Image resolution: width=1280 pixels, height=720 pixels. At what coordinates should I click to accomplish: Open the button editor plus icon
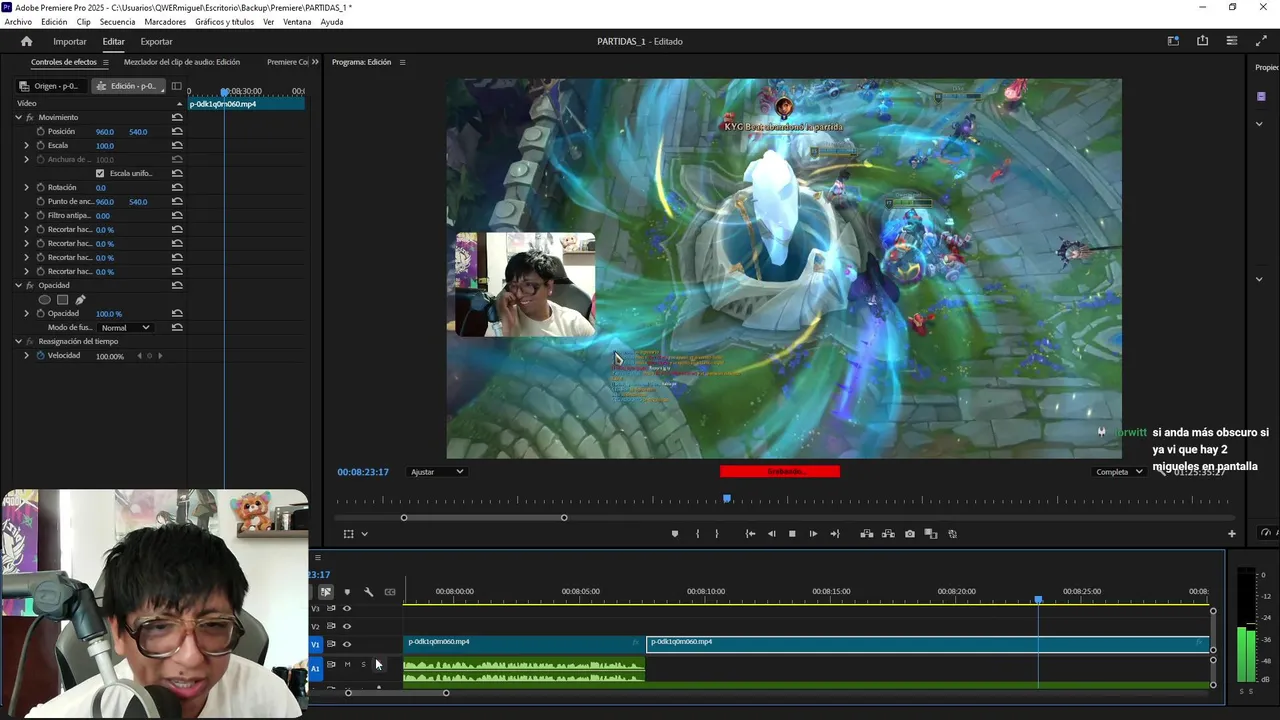(x=1232, y=534)
